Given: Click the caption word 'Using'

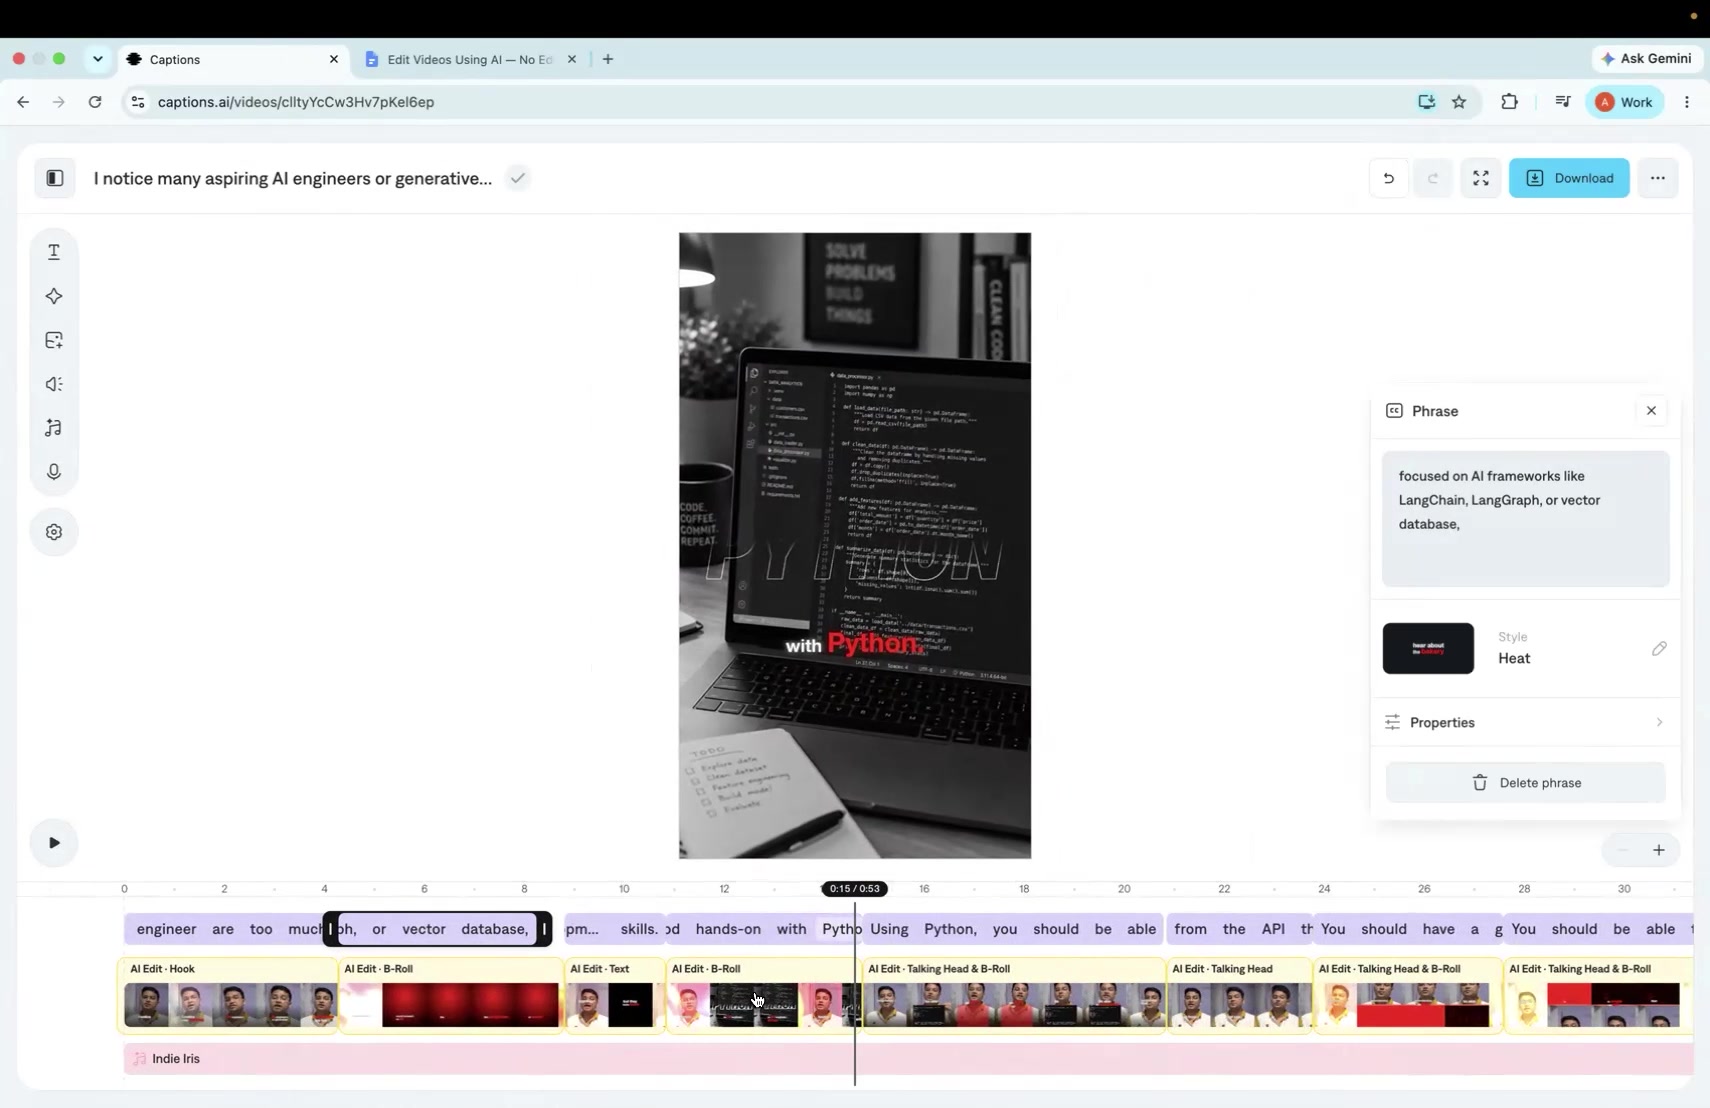Looking at the screenshot, I should 889,929.
